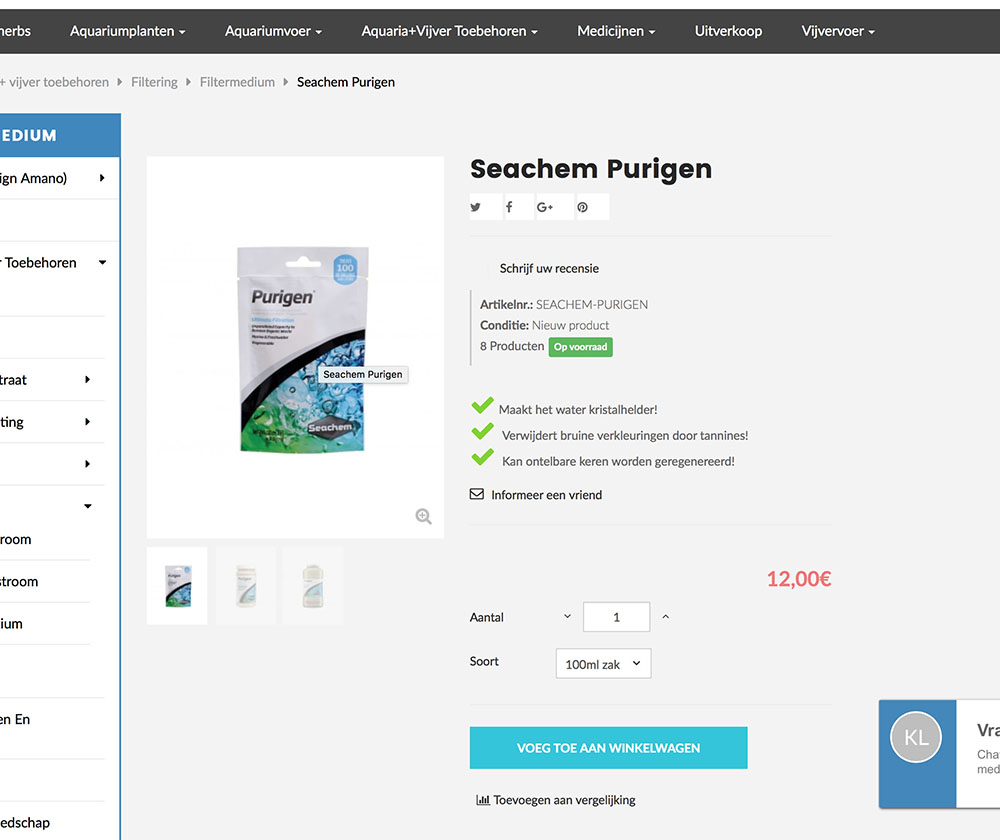Select the third product bottle thumbnail
Screen dimensions: 1000x840
pyautogui.click(x=312, y=586)
